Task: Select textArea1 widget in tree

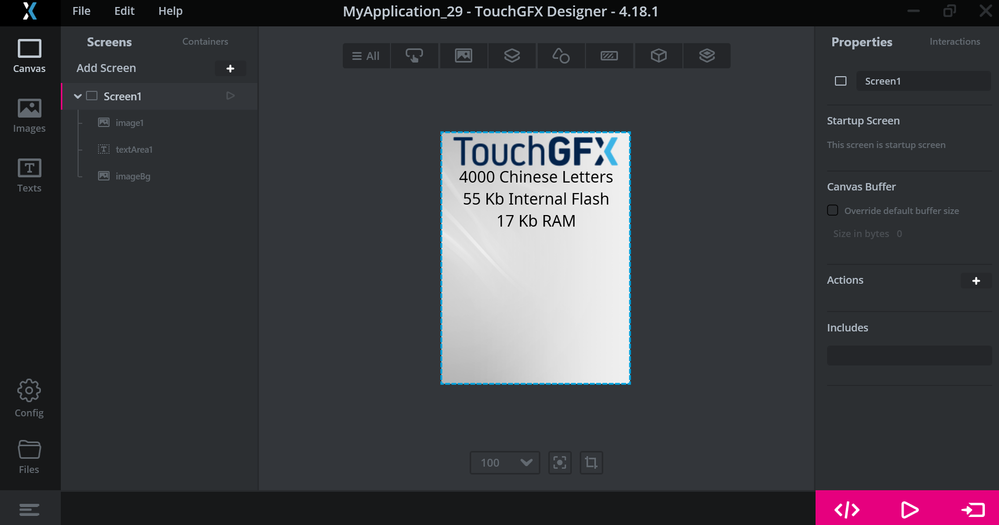Action: point(134,150)
